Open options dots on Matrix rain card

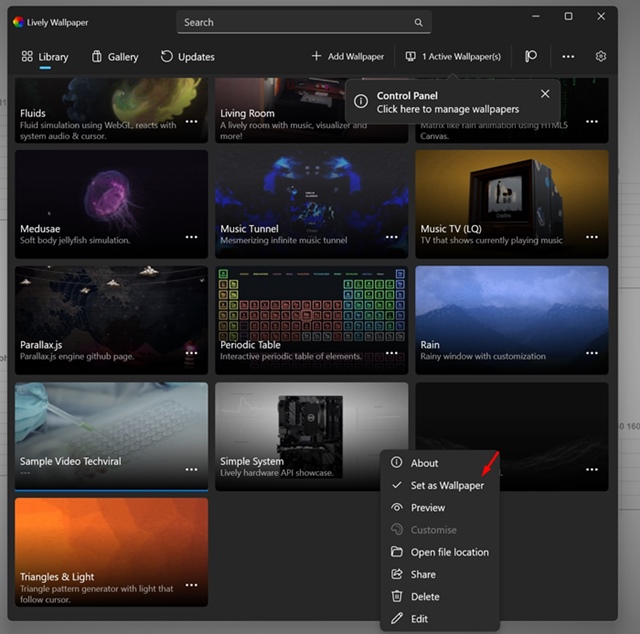pyautogui.click(x=592, y=122)
